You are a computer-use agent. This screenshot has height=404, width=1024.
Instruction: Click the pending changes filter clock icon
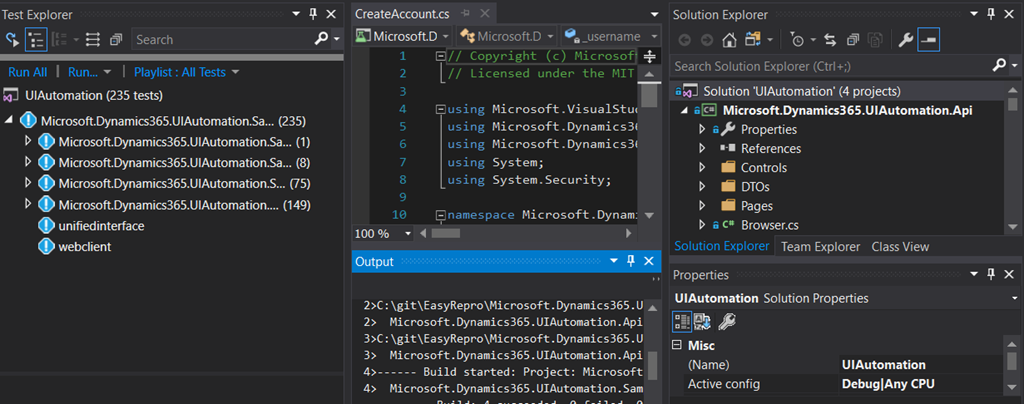click(x=797, y=40)
